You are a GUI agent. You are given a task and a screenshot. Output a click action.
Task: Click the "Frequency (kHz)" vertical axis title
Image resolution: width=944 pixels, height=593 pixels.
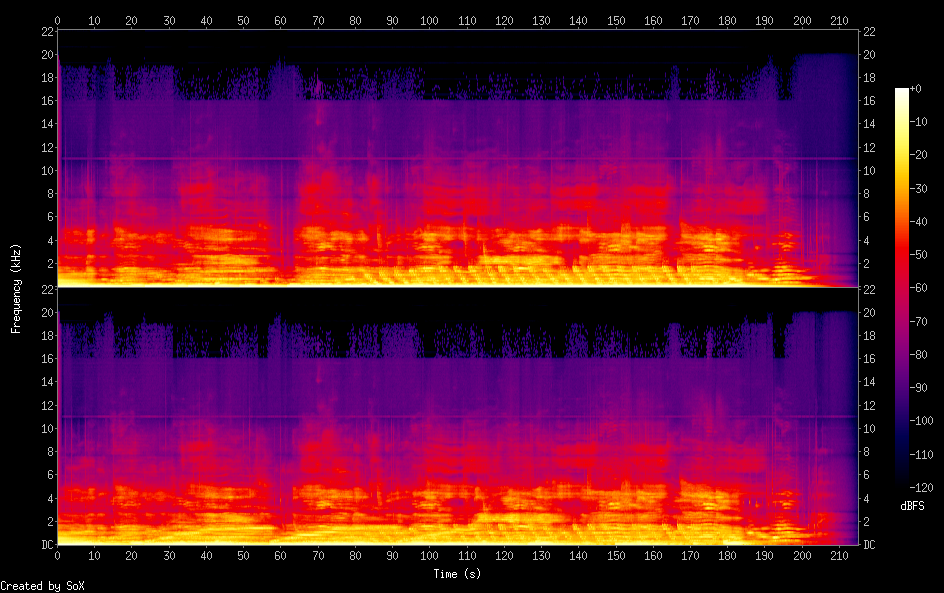coord(16,288)
